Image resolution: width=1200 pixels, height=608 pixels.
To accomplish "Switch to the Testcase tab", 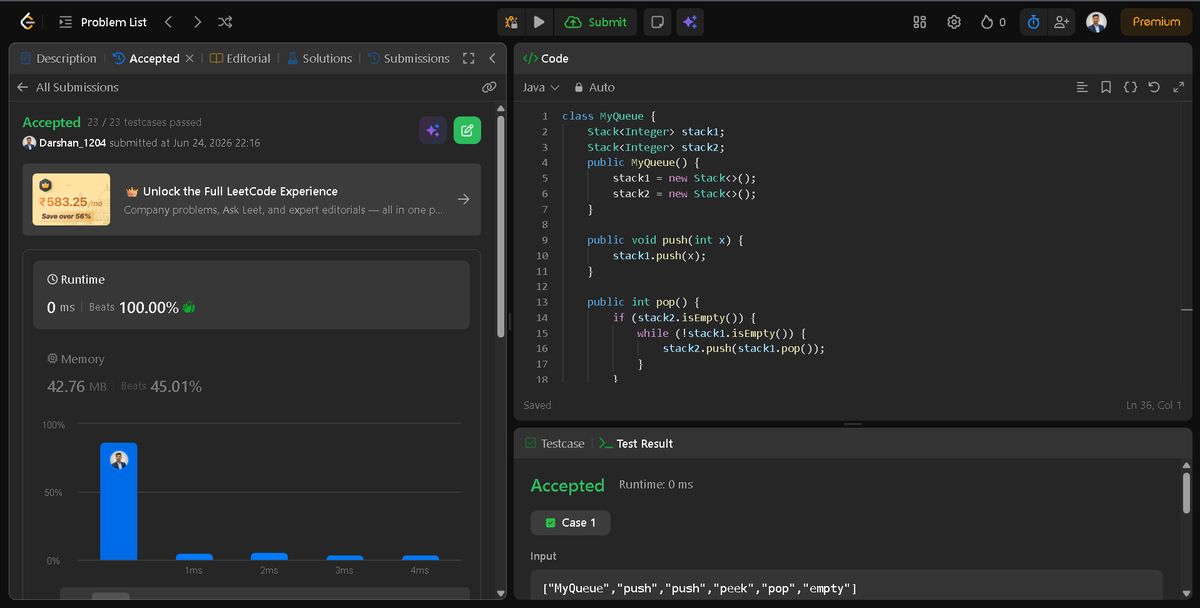I will [554, 443].
